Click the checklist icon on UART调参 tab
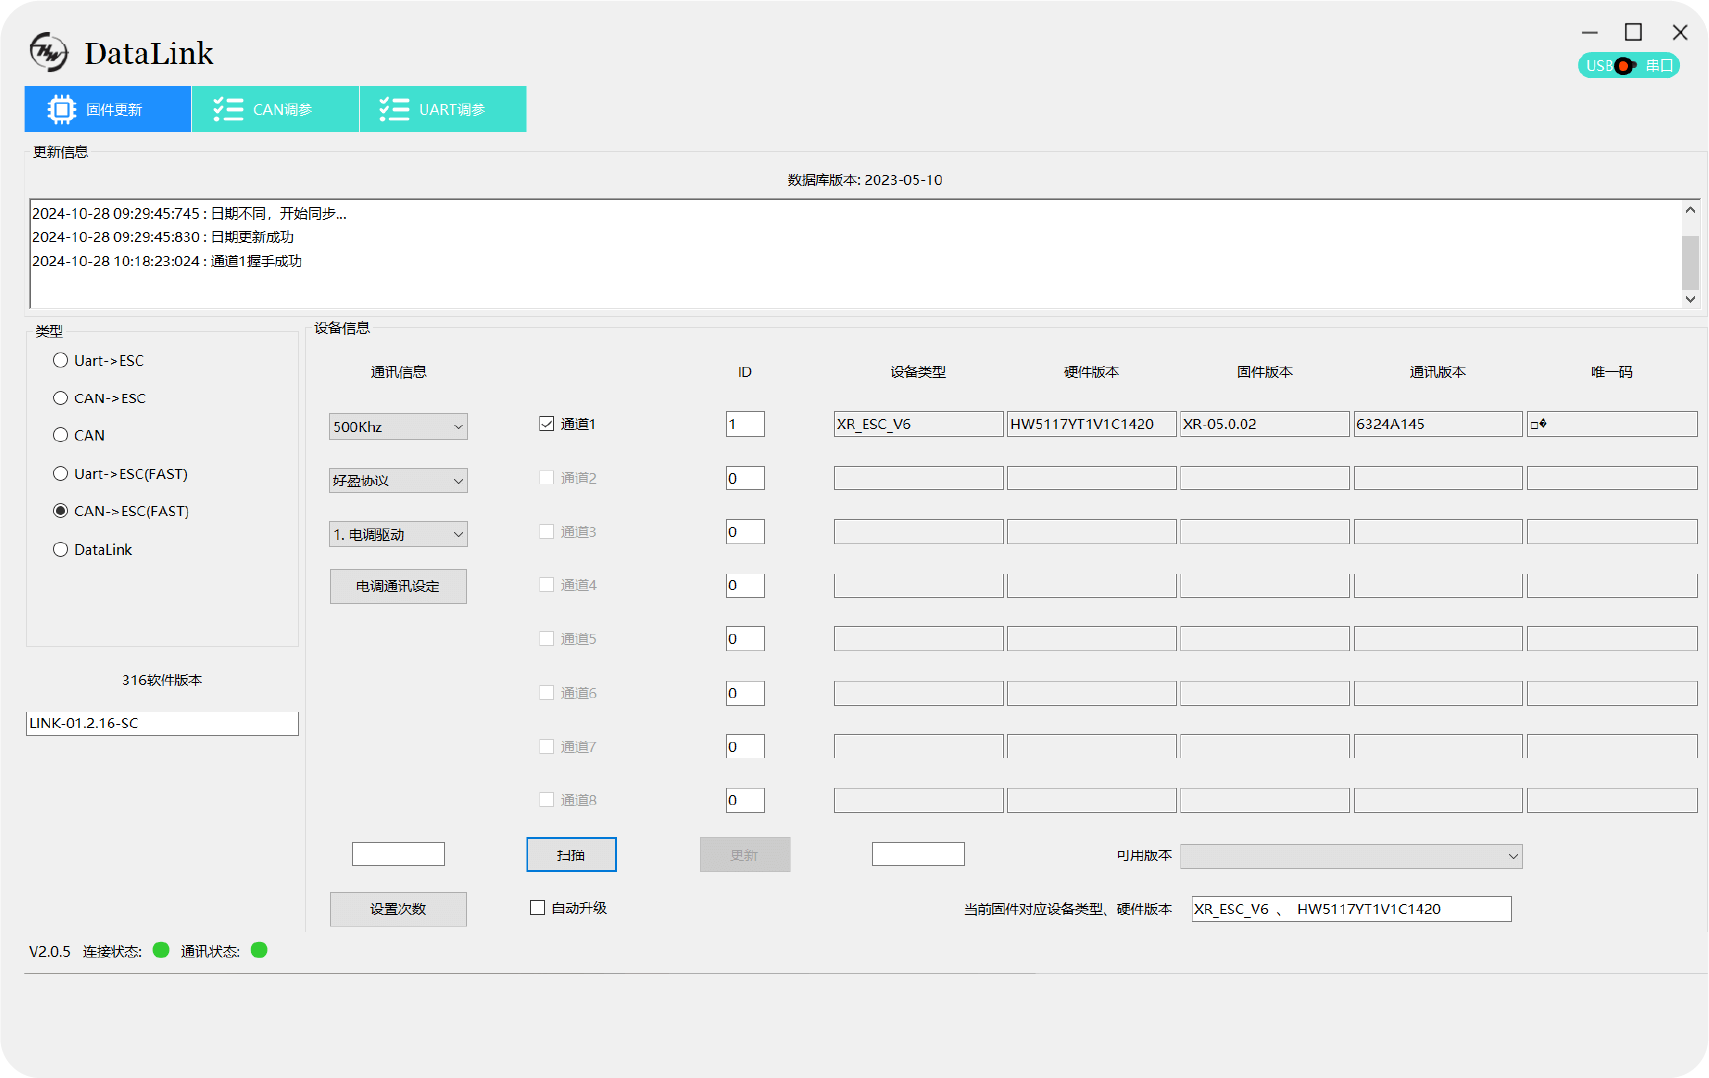 (394, 109)
